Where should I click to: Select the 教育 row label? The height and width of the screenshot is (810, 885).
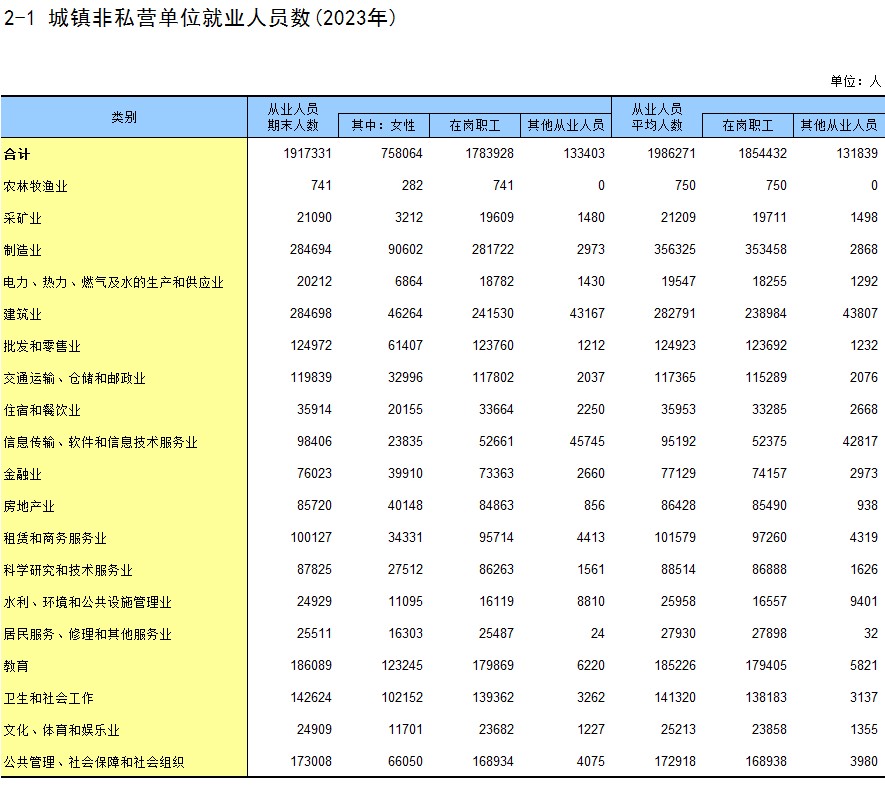pyautogui.click(x=17, y=666)
